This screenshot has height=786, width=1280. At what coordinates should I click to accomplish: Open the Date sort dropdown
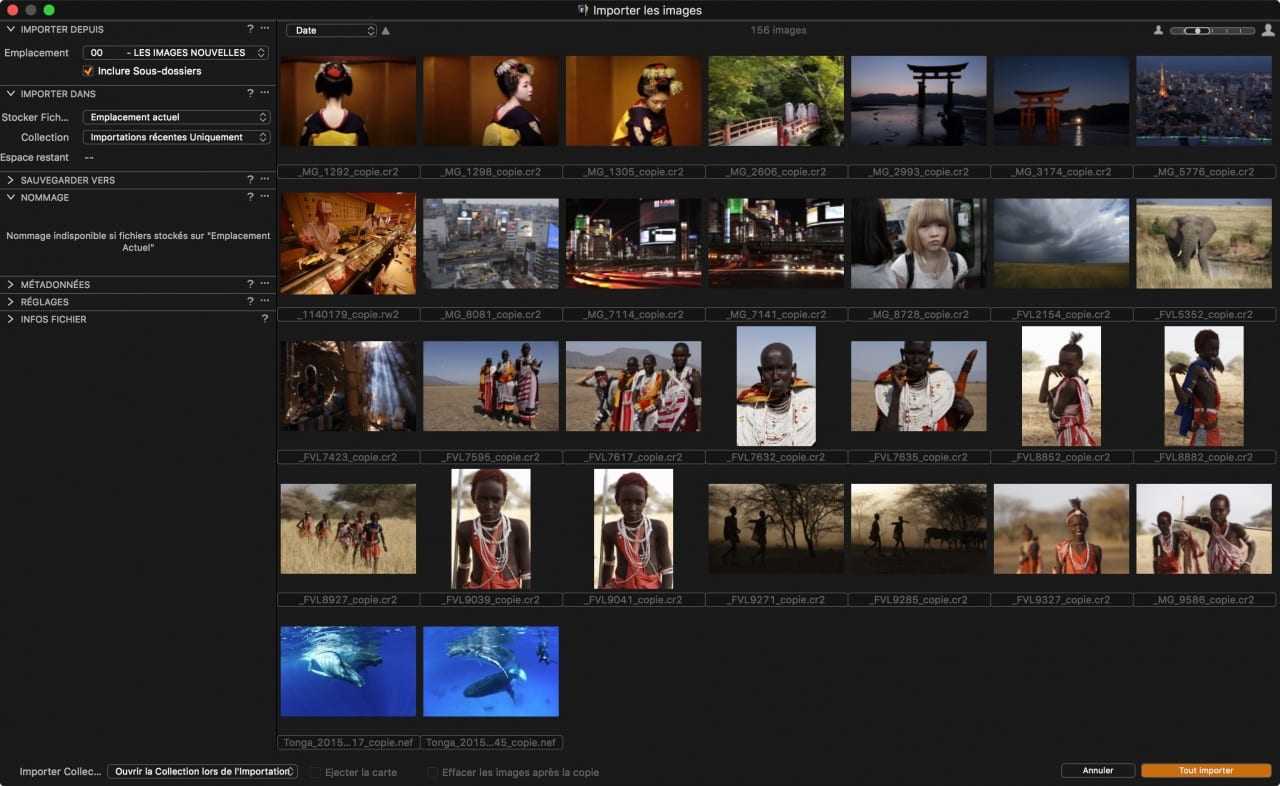331,31
